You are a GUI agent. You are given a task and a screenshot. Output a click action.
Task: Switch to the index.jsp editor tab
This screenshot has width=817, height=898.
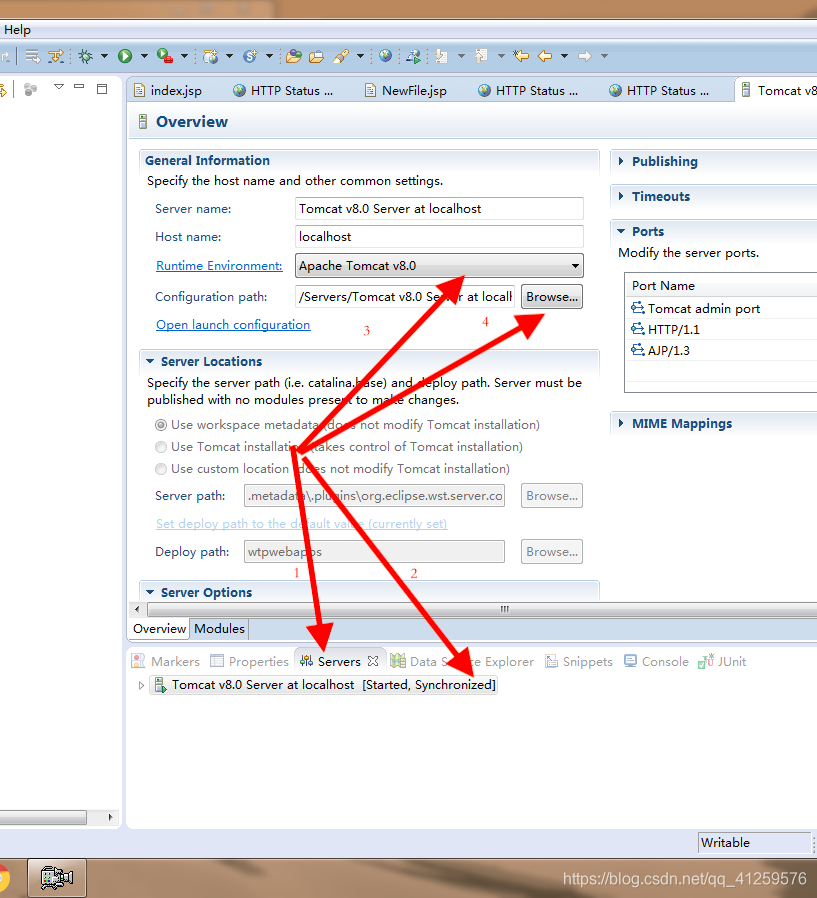coord(168,90)
